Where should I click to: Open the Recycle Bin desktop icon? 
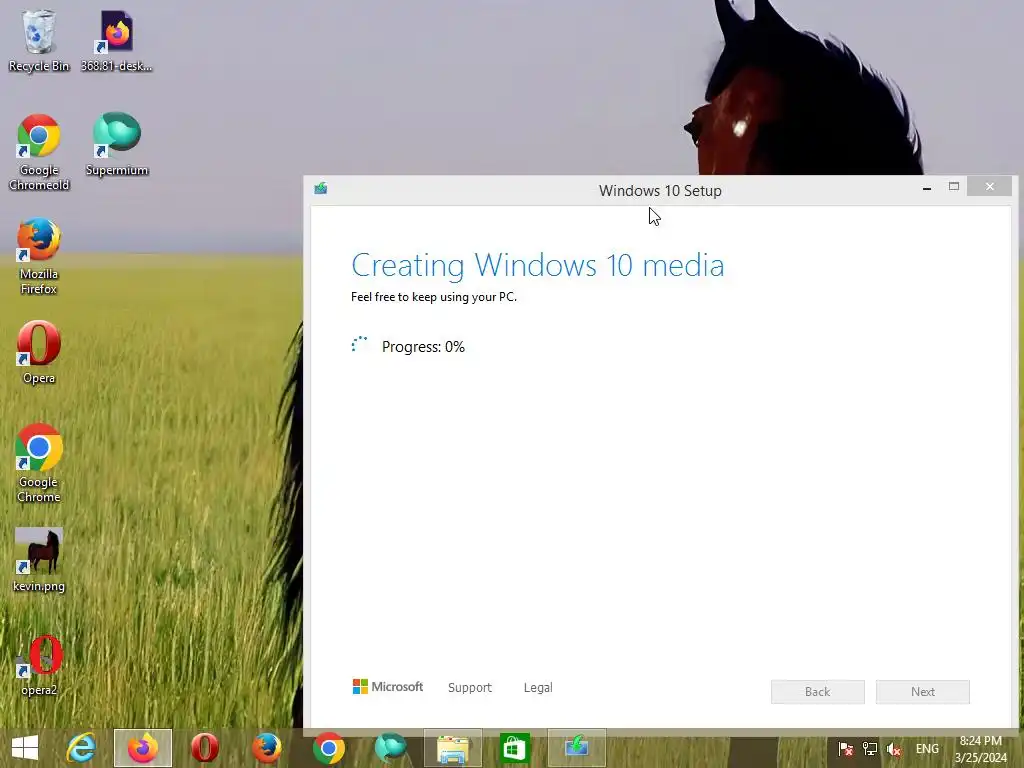tap(39, 40)
